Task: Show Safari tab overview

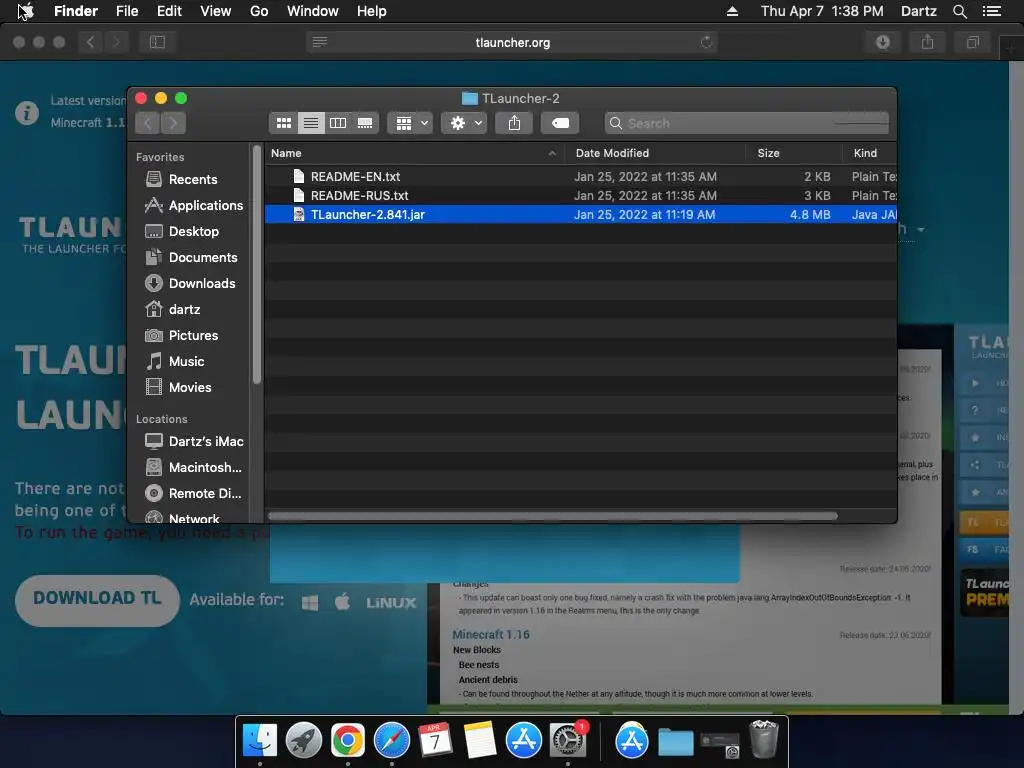Action: pyautogui.click(x=972, y=42)
